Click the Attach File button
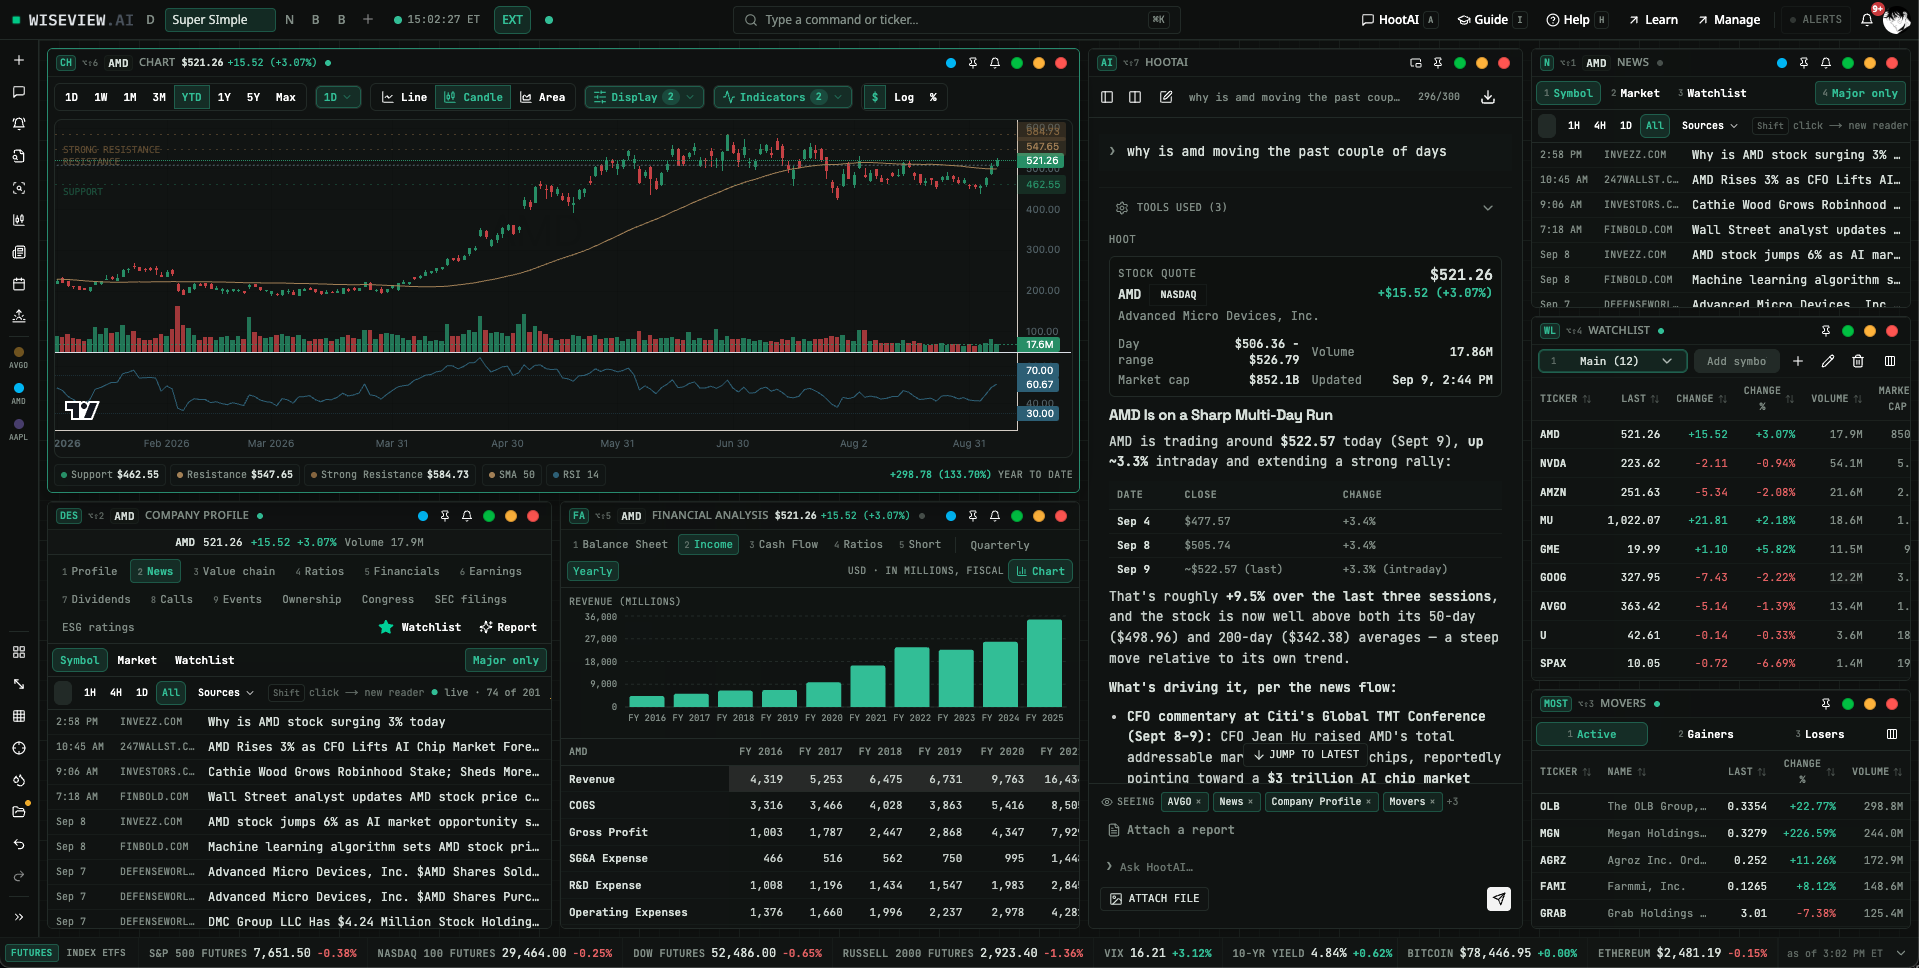The width and height of the screenshot is (1919, 968). pos(1154,898)
